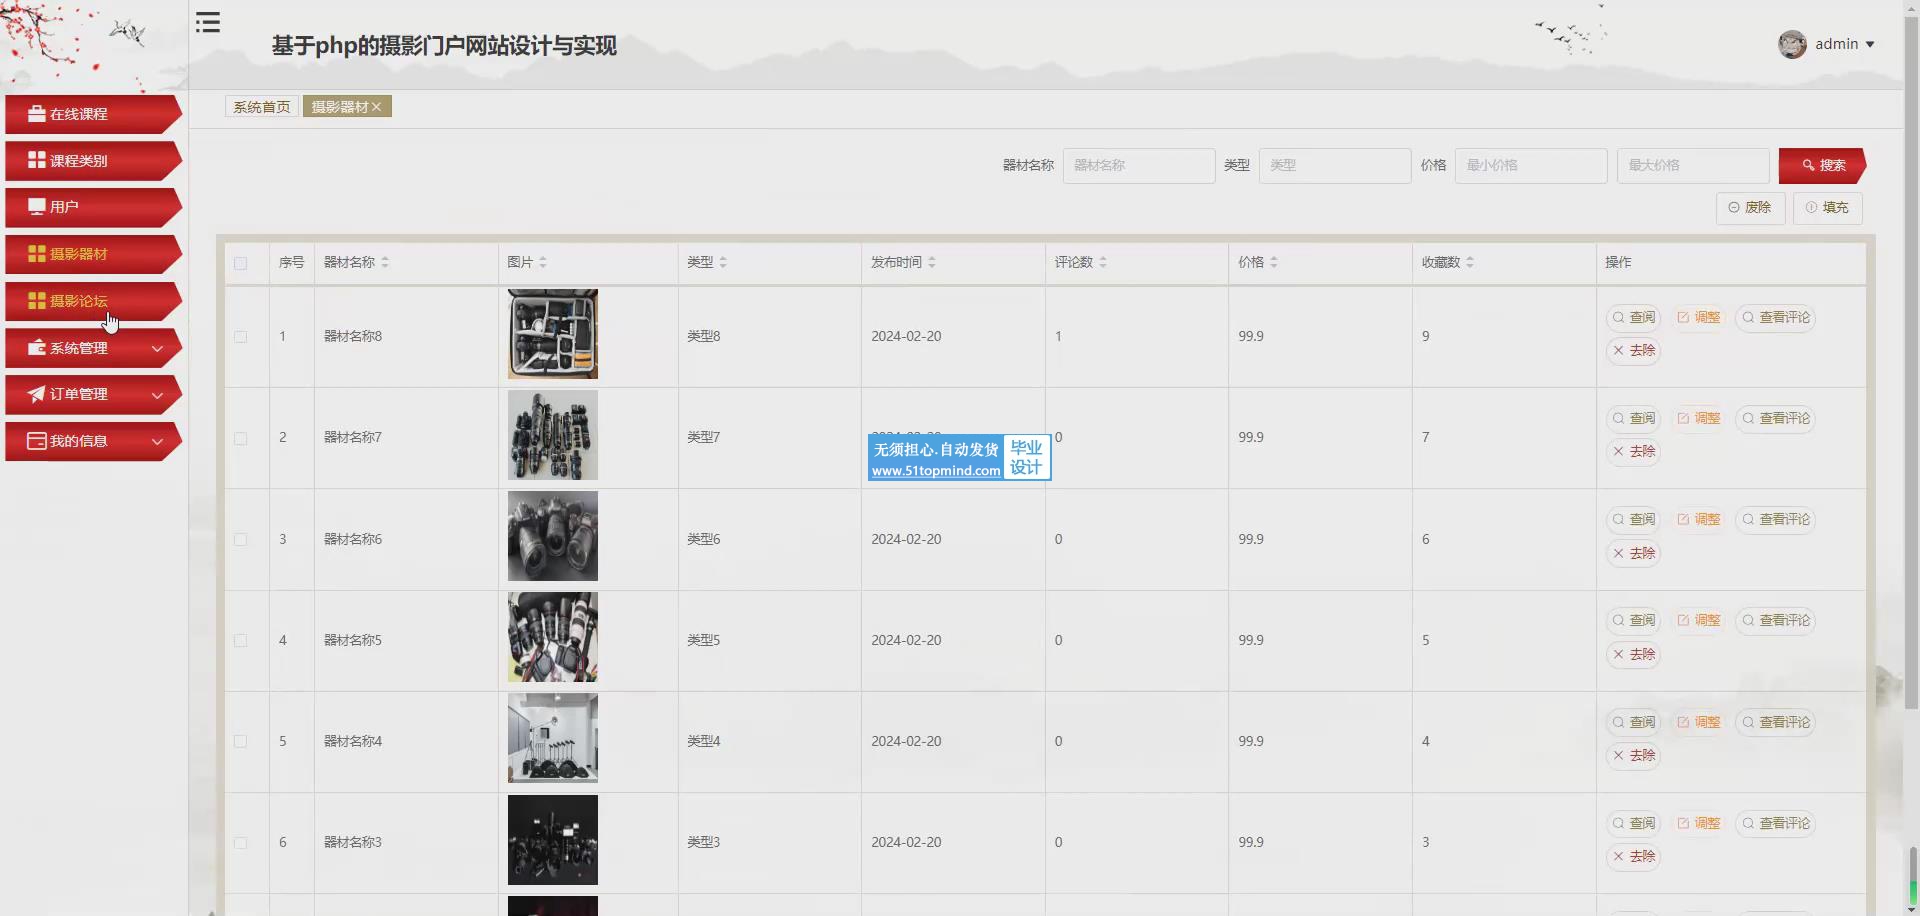Screen dimensions: 1920x916
Task: Focus the 器材名称 search field
Action: 1139,165
